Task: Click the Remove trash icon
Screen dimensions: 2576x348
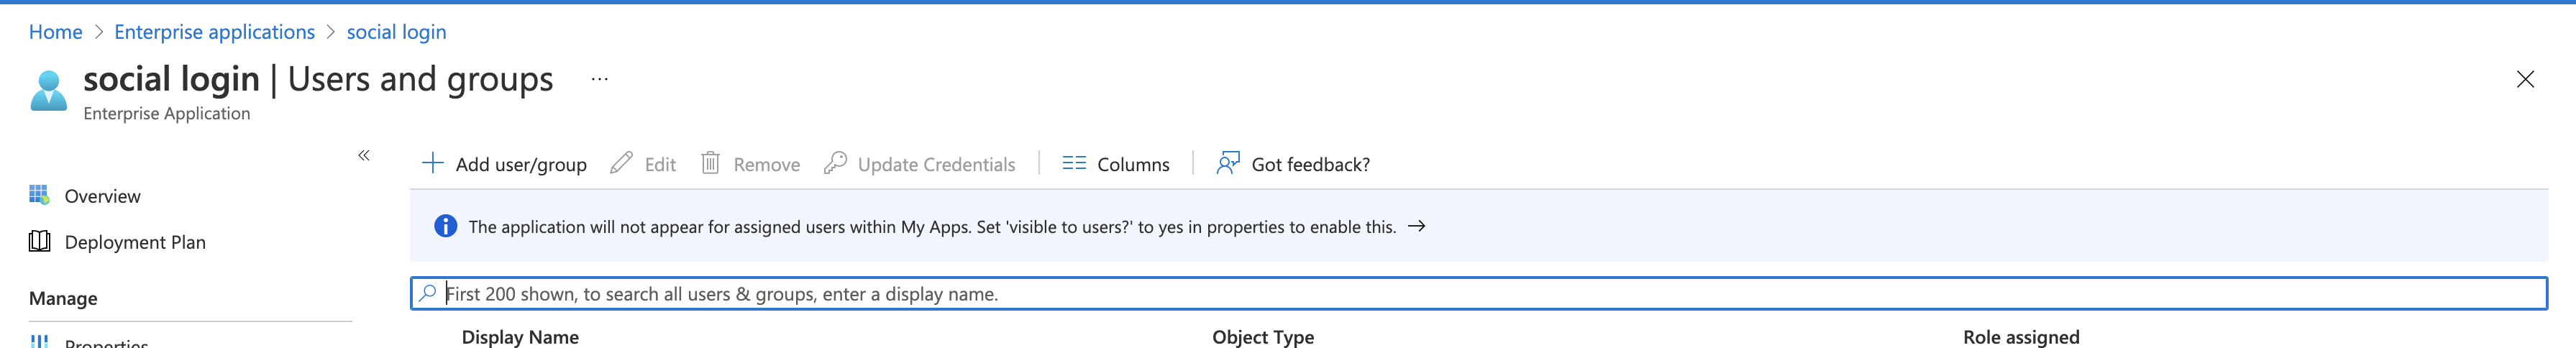Action: click(710, 163)
